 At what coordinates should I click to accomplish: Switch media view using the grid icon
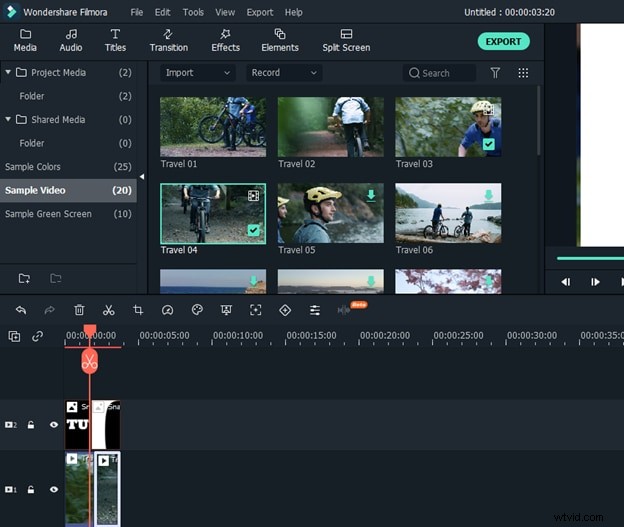pos(523,73)
